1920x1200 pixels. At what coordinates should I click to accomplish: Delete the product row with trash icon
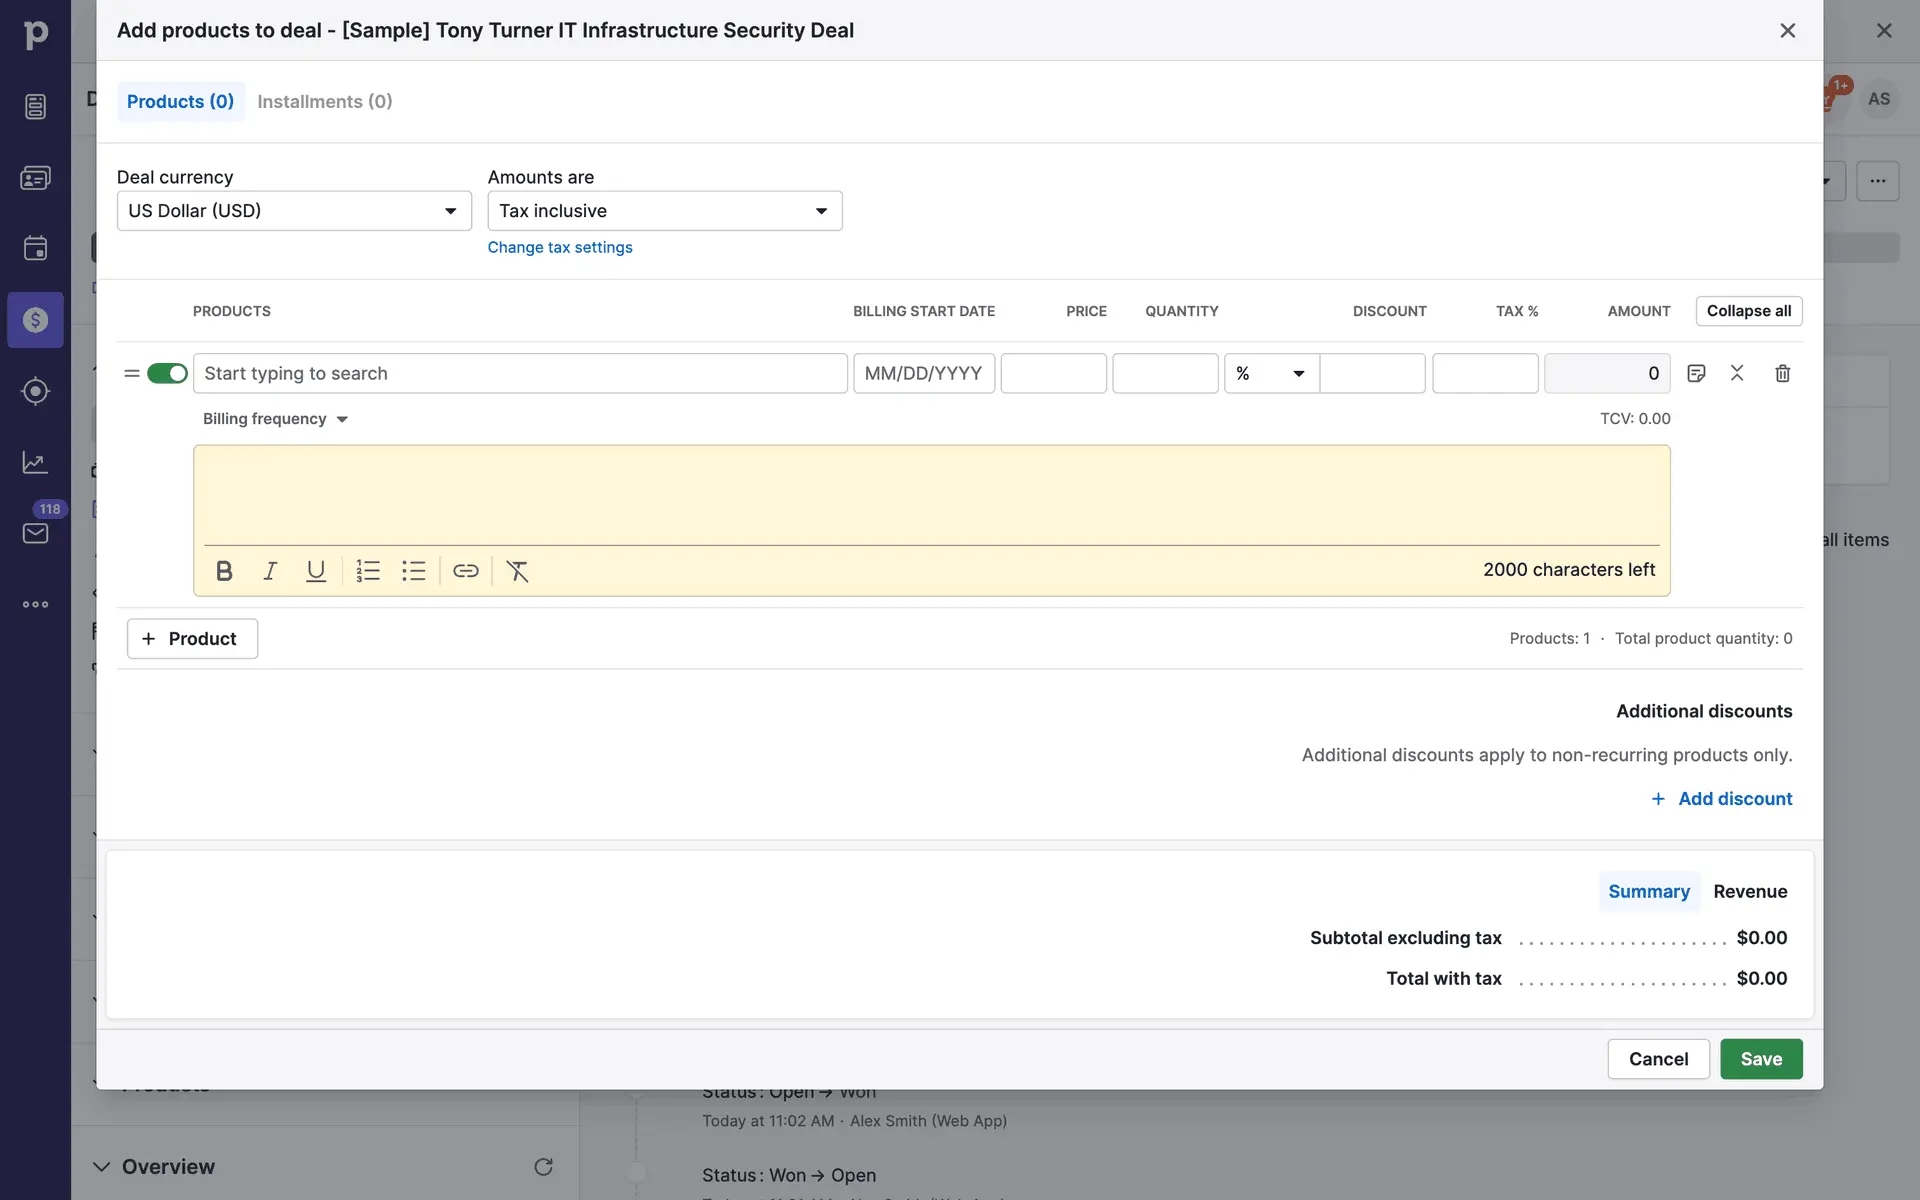click(1782, 373)
